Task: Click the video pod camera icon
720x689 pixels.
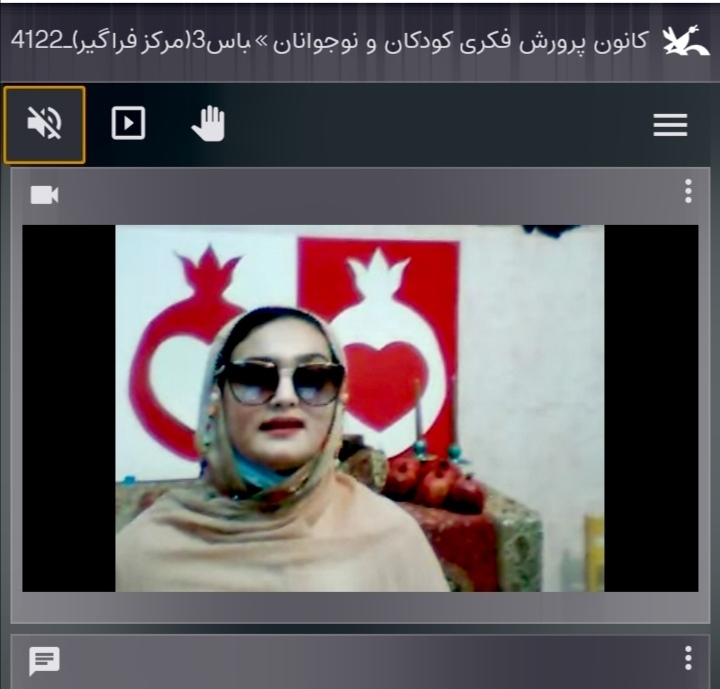Action: click(44, 194)
